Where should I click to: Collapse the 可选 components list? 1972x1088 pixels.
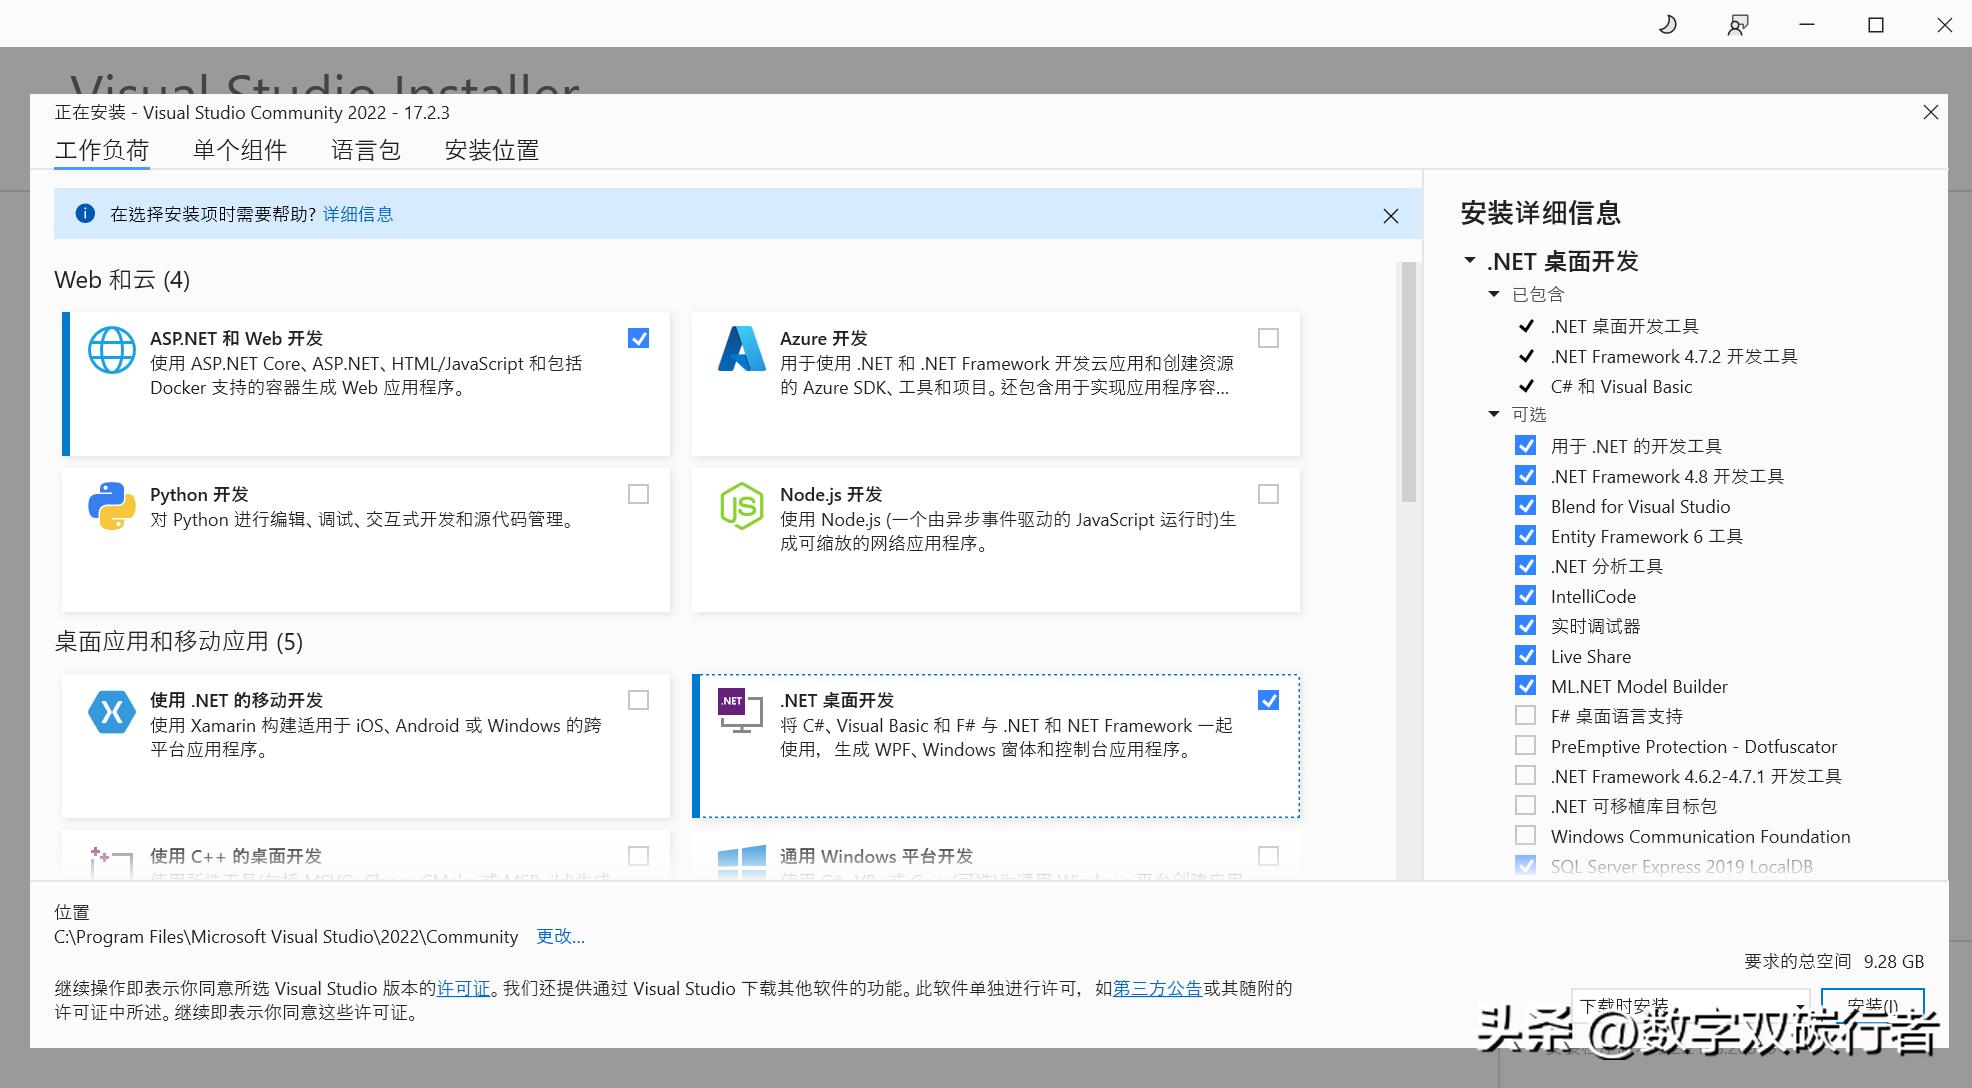pos(1494,414)
